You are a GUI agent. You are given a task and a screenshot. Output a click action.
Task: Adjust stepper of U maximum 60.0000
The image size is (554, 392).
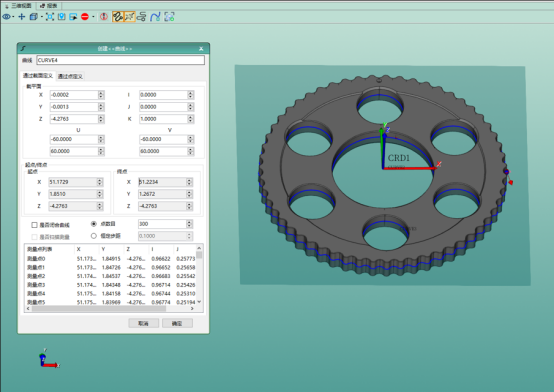[101, 151]
